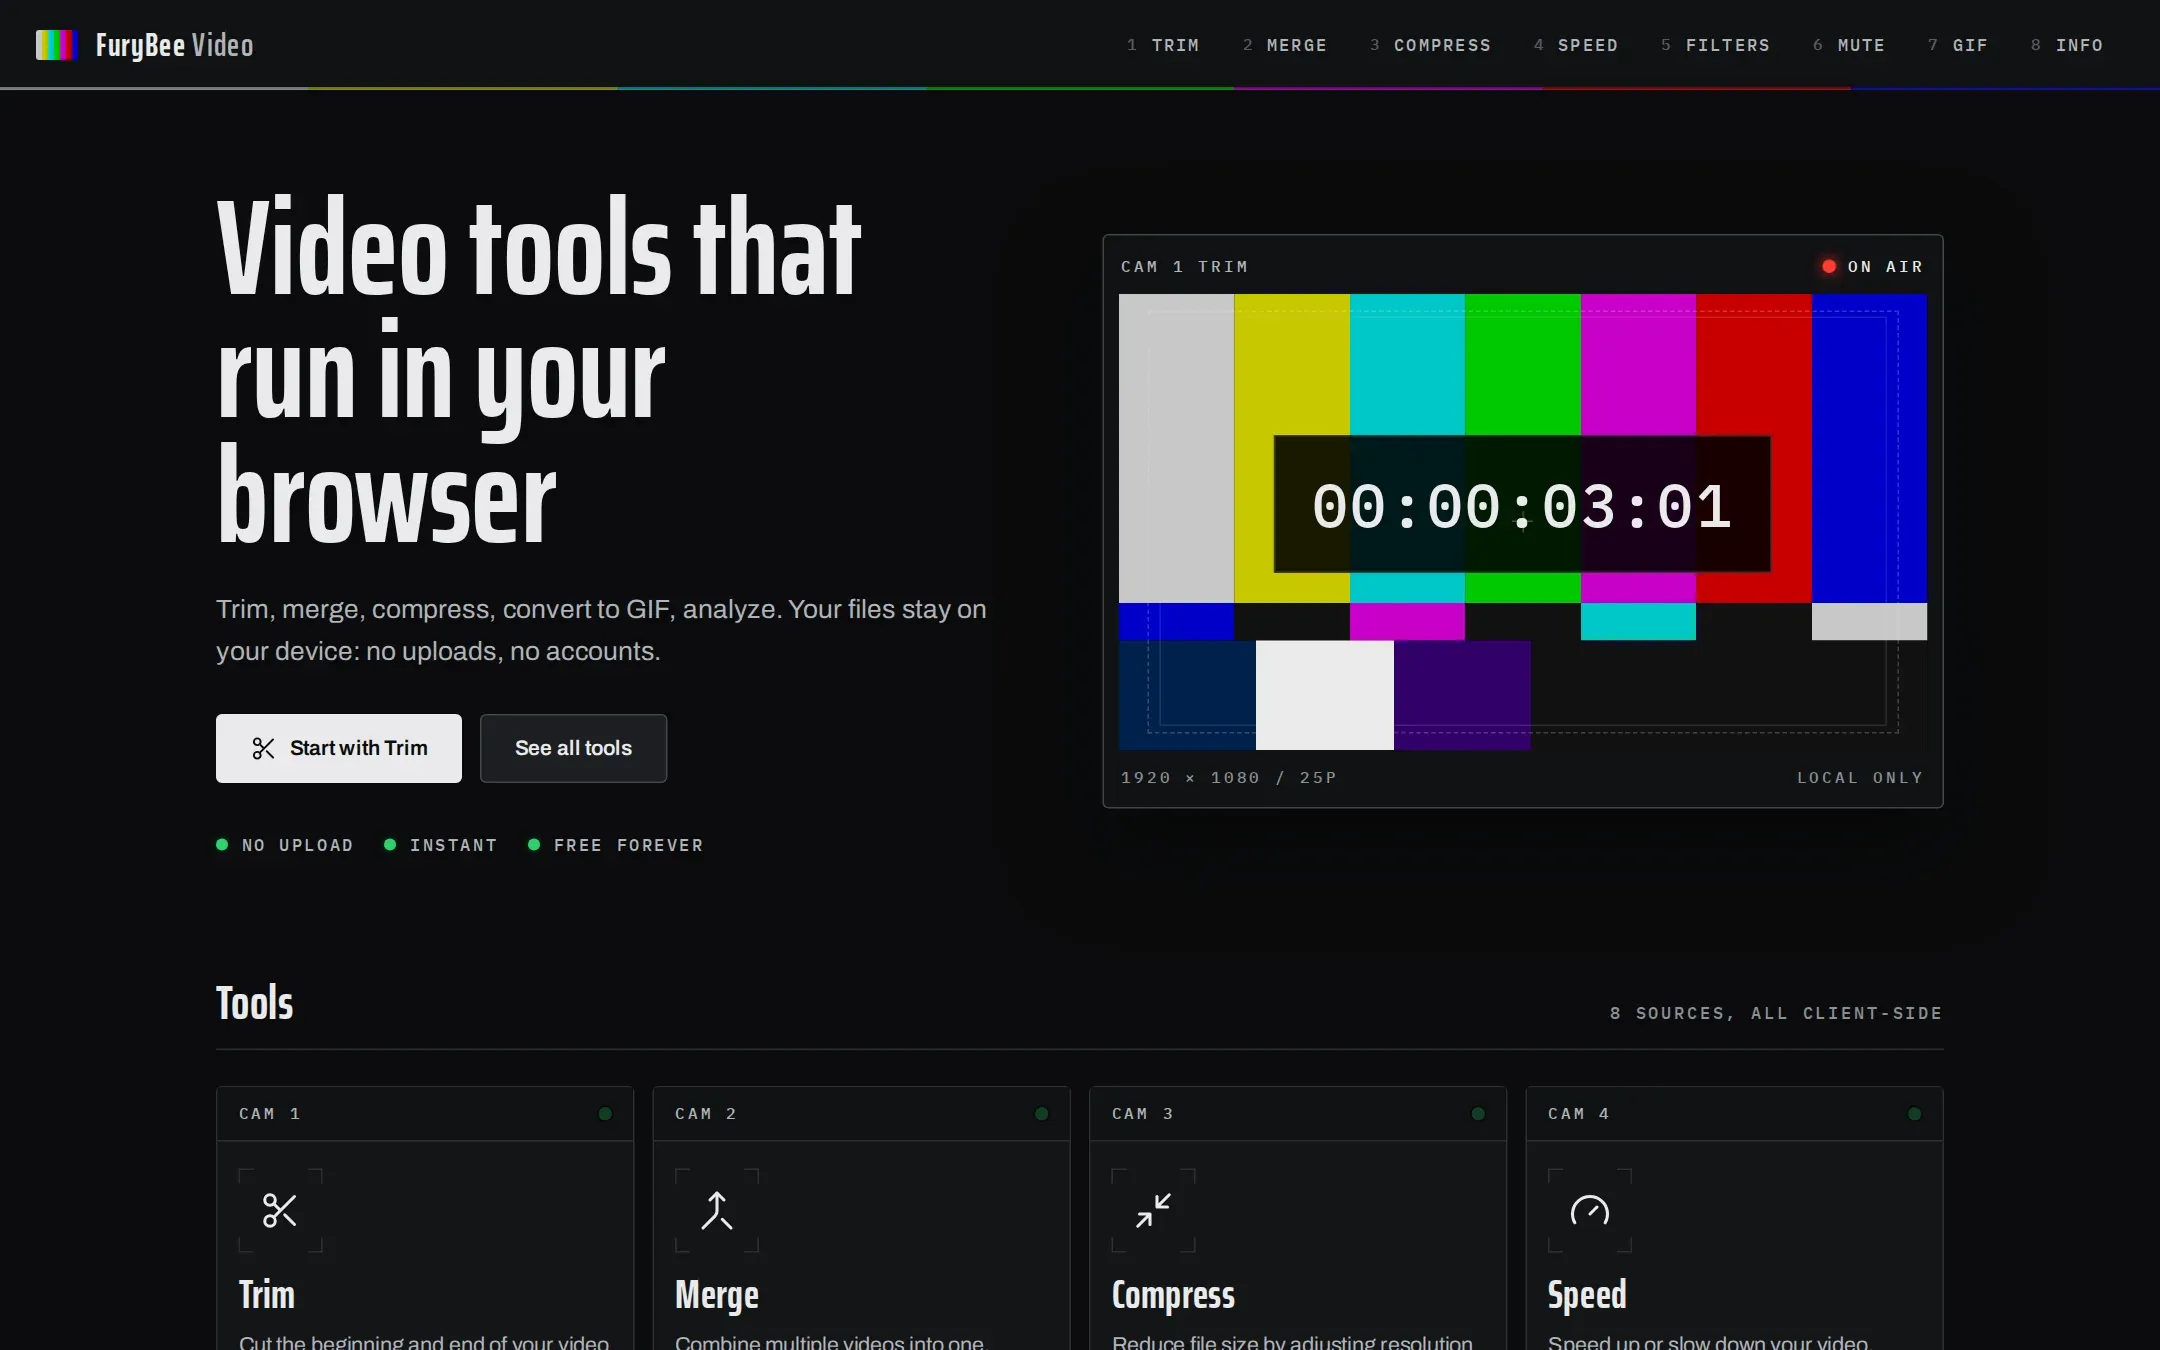Click the CAM 4 status dot

(x=1915, y=1113)
